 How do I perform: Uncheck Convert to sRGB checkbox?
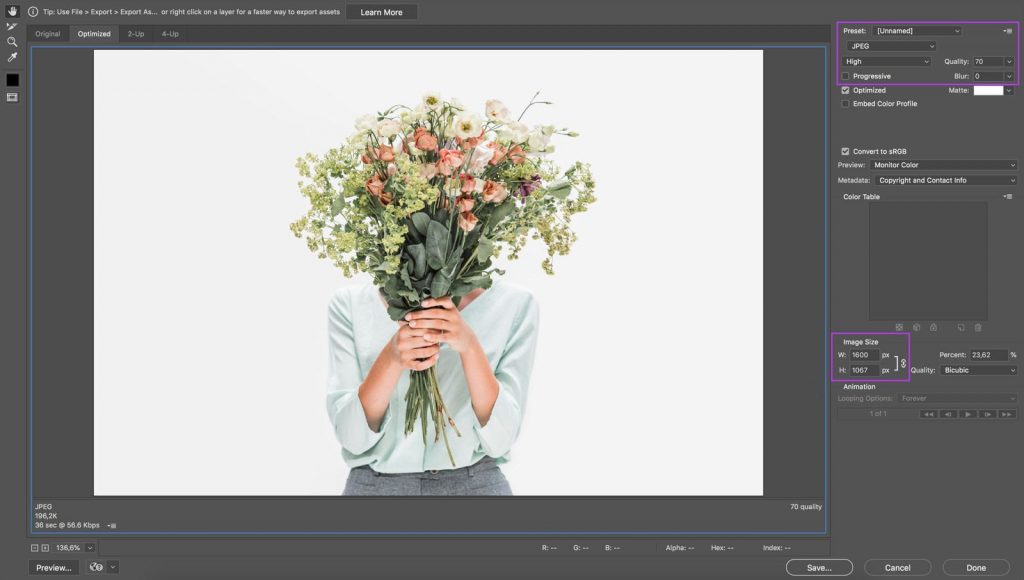pos(845,151)
